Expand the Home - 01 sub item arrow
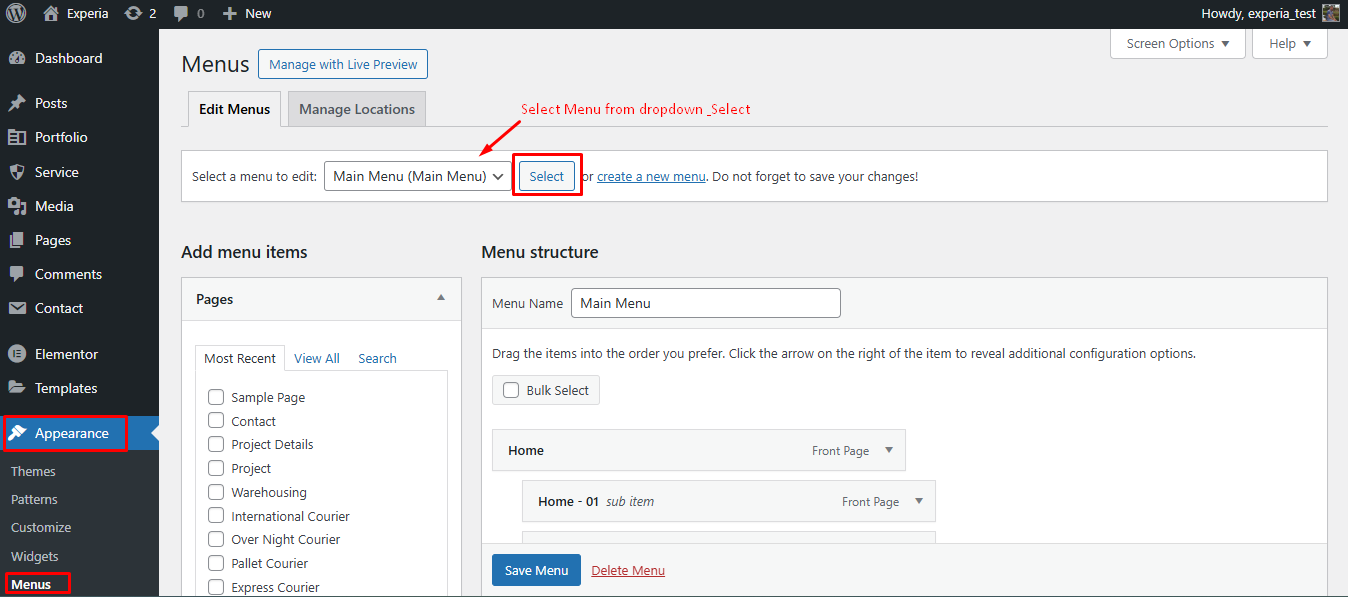 919,501
